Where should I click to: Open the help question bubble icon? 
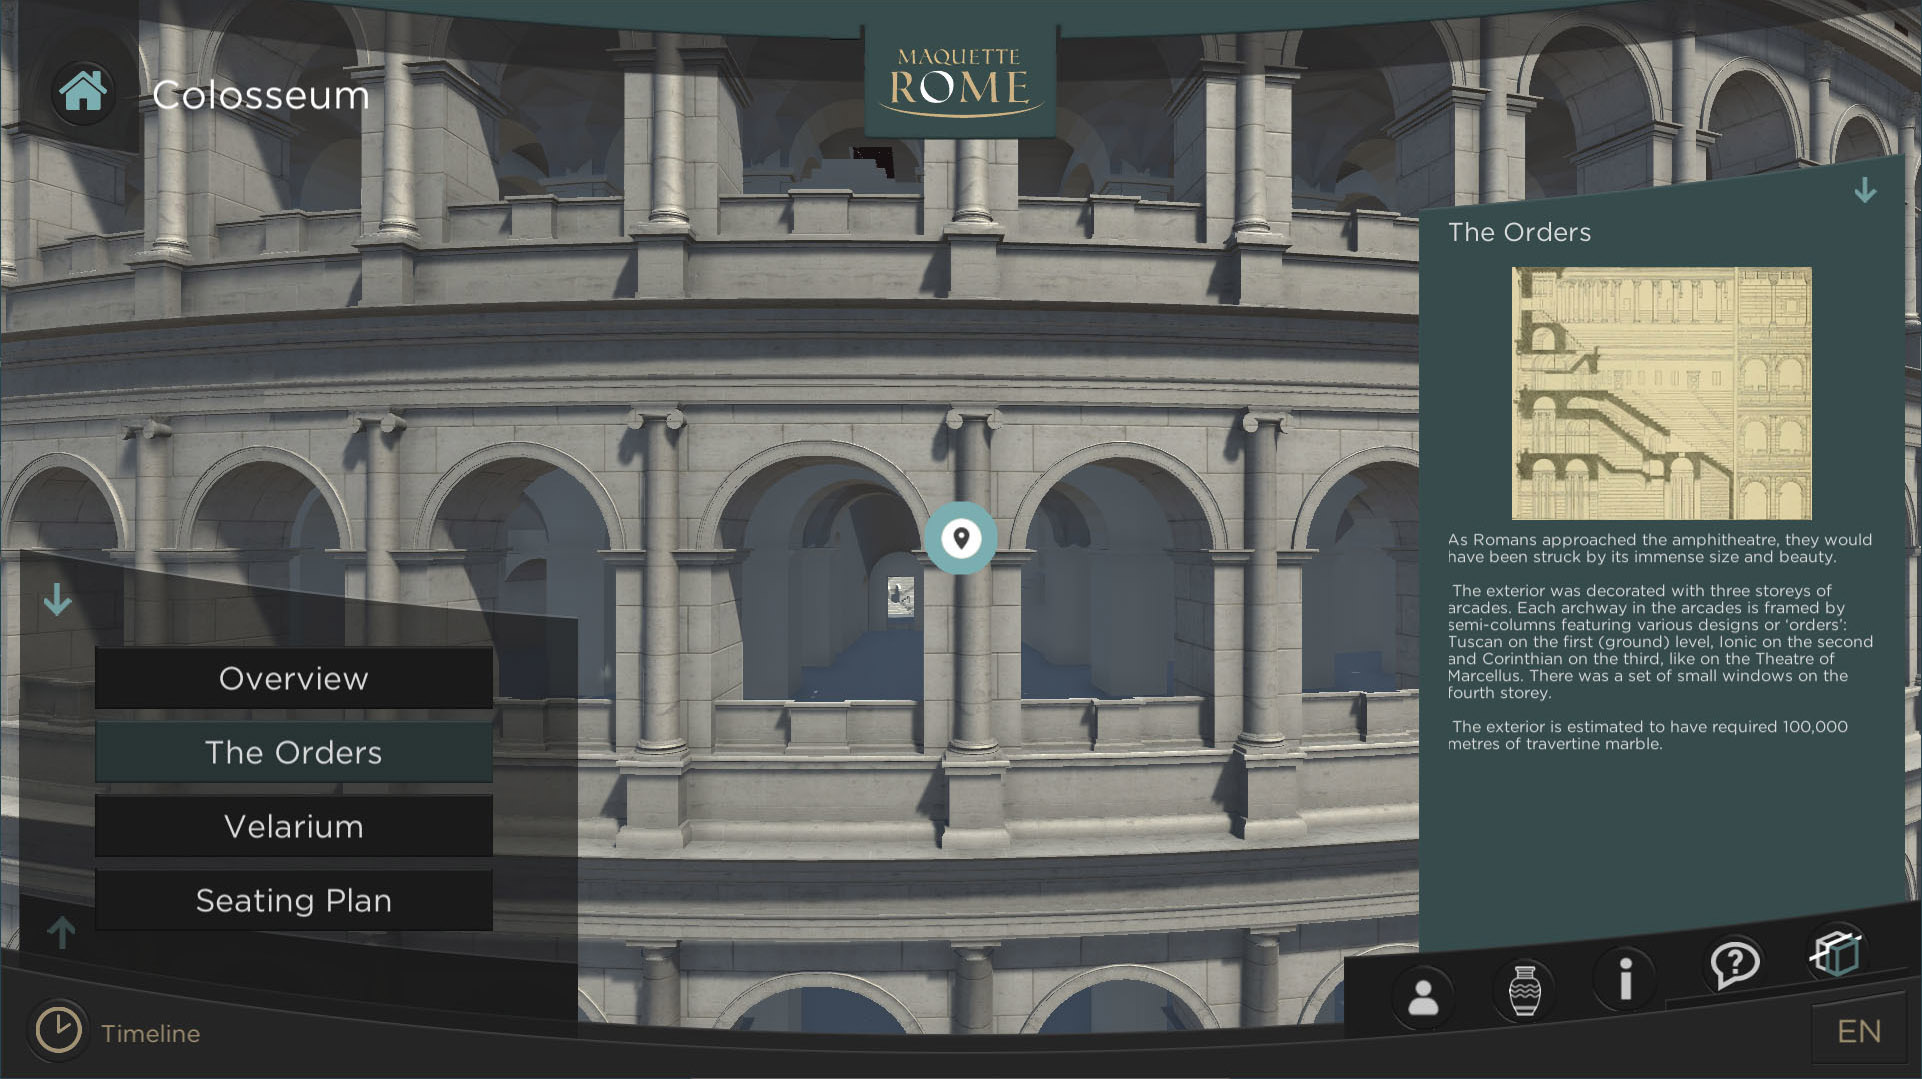(x=1734, y=965)
